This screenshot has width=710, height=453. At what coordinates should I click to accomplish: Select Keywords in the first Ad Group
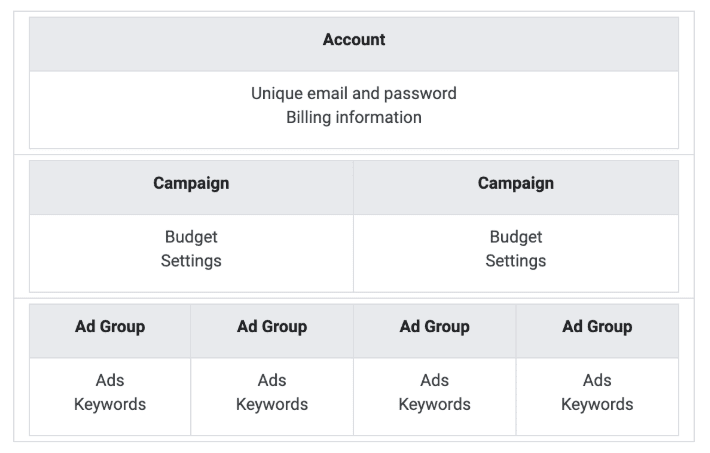click(x=110, y=405)
